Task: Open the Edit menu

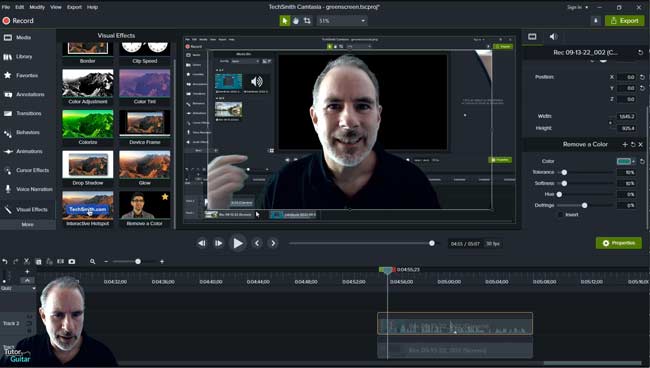Action: [19, 7]
